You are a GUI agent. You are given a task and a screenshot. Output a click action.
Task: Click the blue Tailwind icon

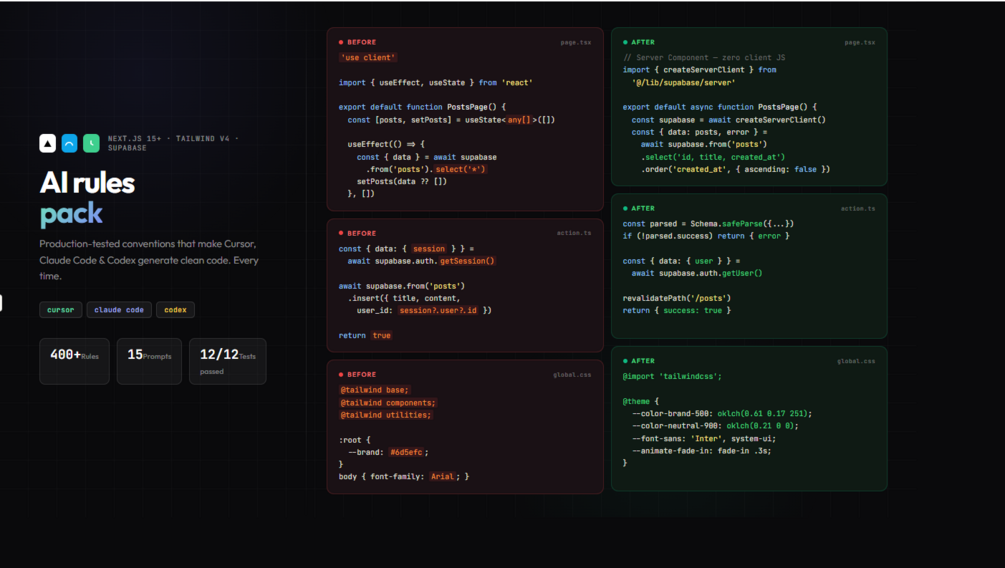[69, 143]
